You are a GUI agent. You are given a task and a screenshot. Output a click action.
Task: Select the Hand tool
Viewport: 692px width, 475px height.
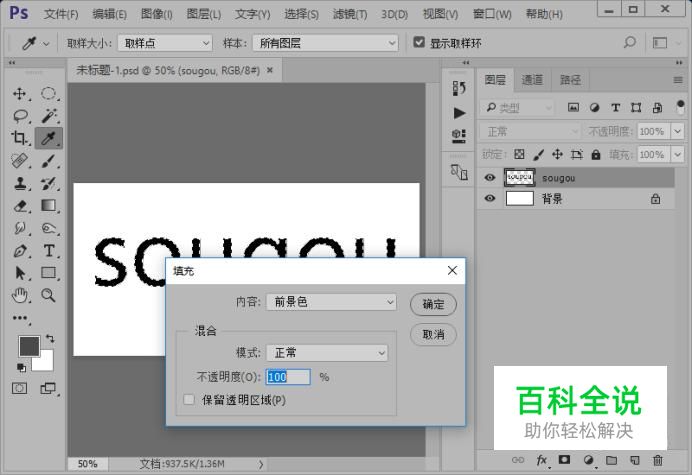point(19,295)
